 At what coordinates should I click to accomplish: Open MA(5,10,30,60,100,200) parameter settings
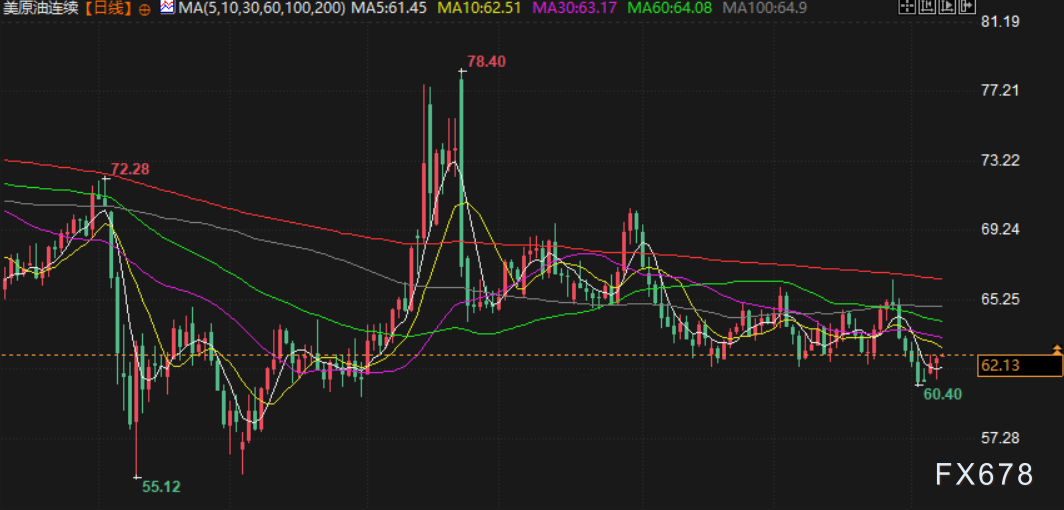click(261, 9)
